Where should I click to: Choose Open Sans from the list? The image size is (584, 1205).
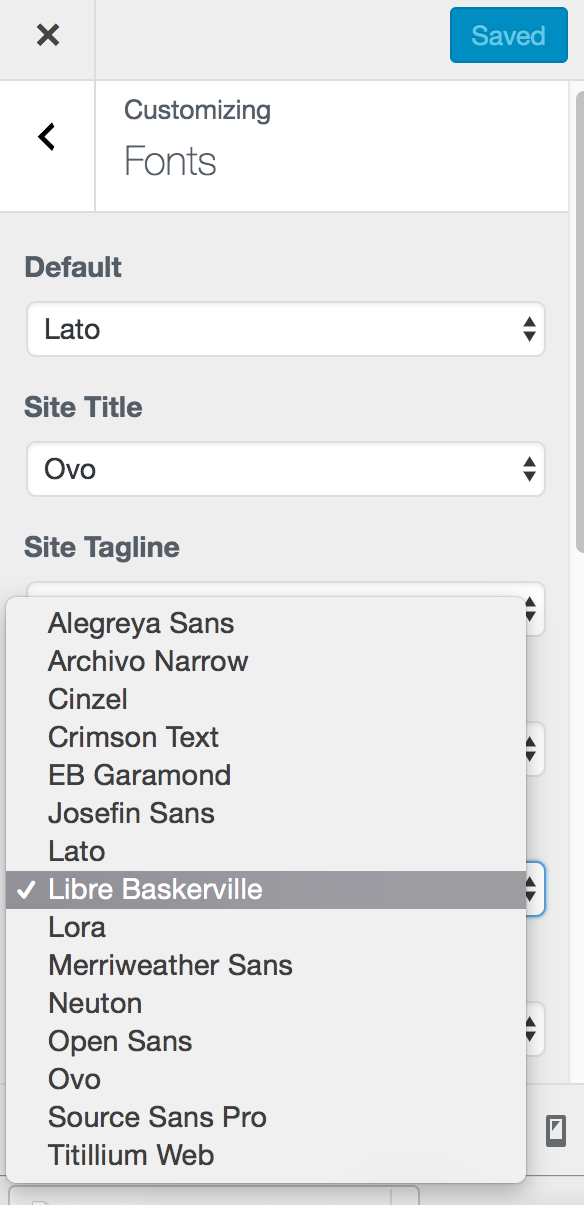[x=266, y=1041]
